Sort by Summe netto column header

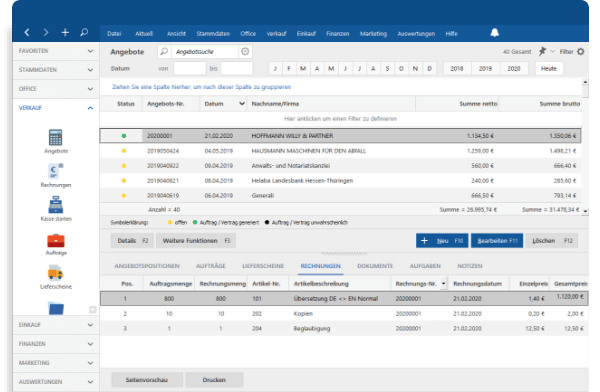pos(457,104)
